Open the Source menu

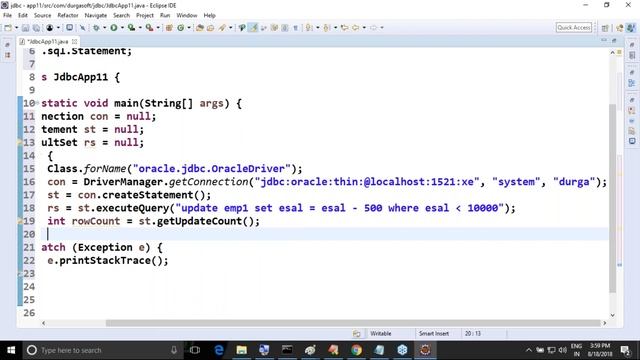pos(42,16)
